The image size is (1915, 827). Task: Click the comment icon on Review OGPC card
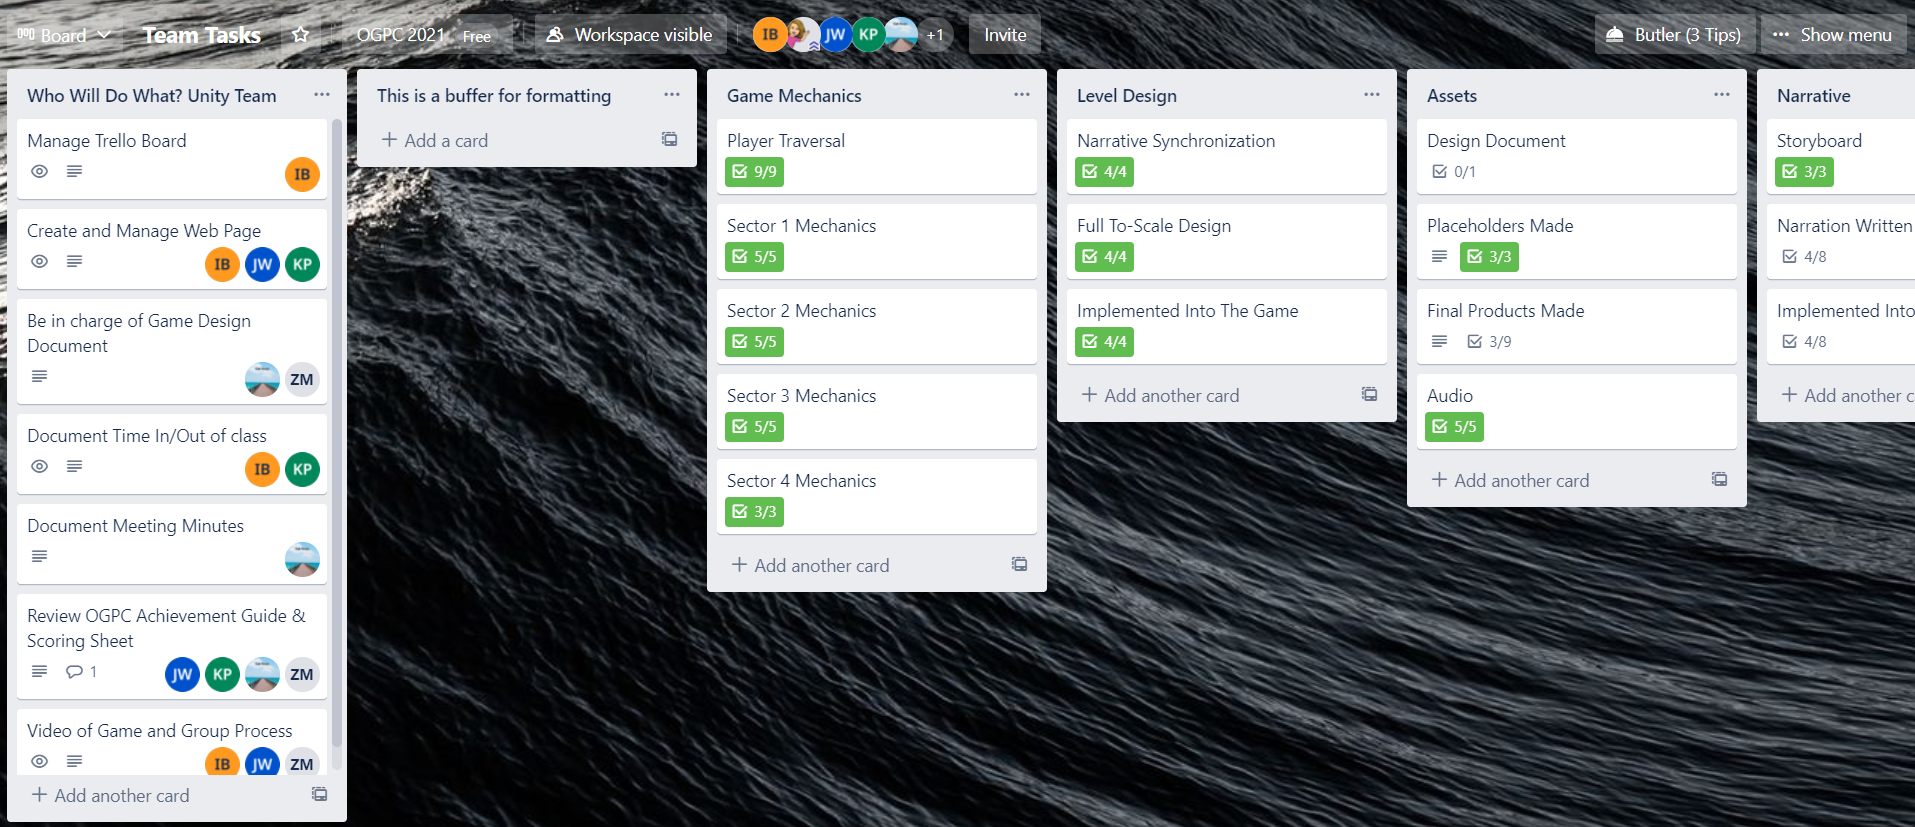(75, 671)
